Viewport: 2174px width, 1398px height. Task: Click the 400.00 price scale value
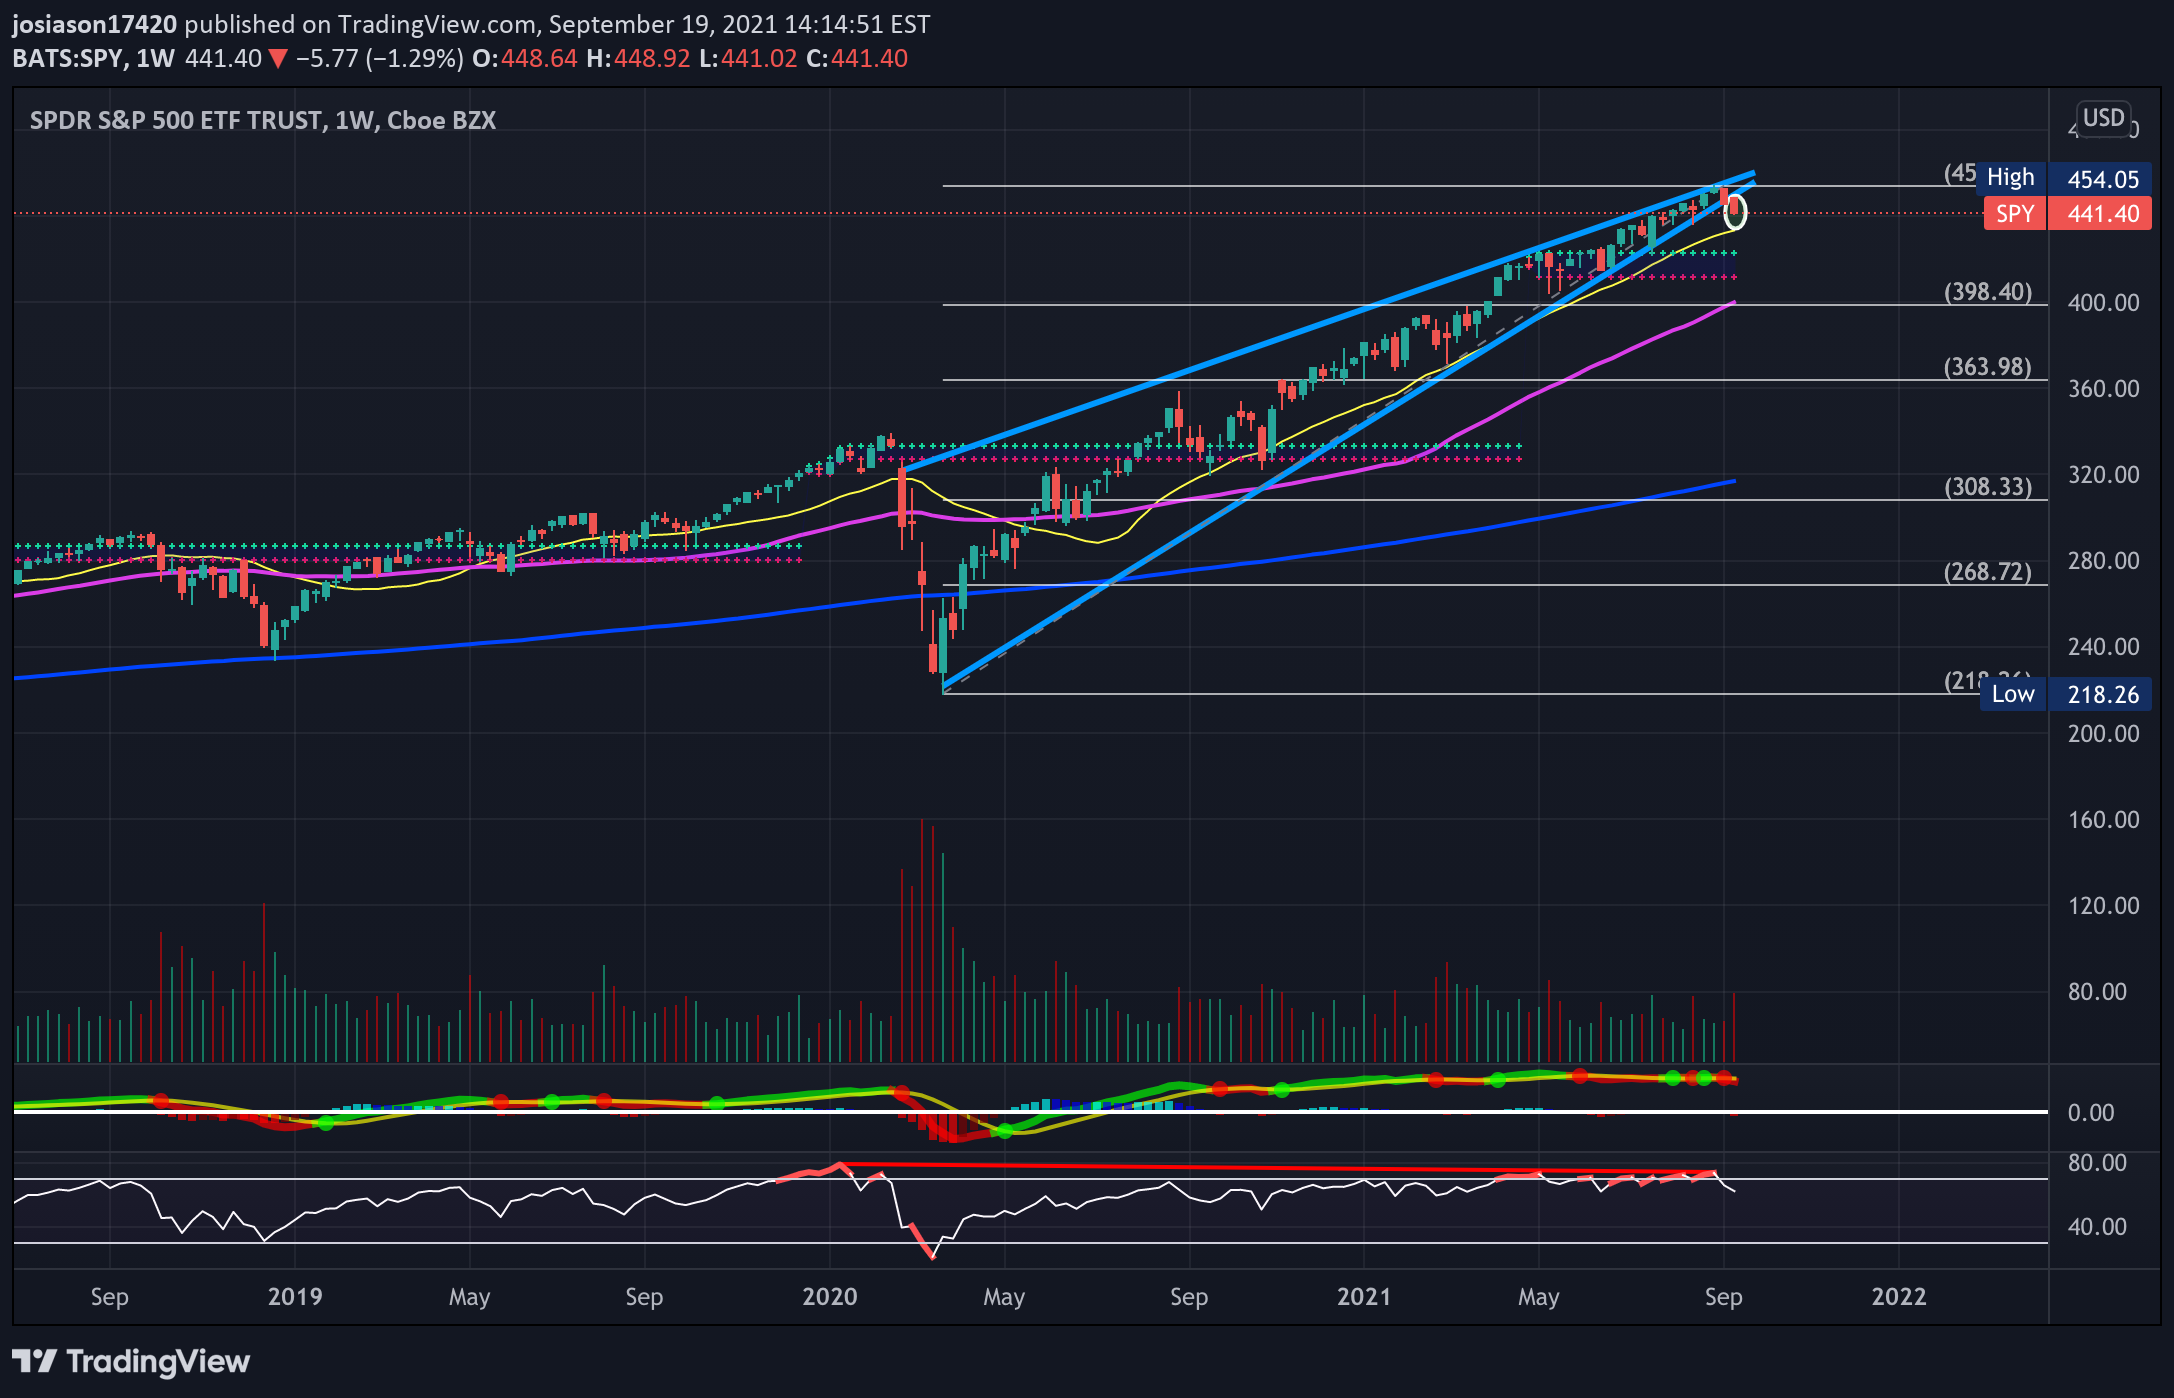point(2103,302)
